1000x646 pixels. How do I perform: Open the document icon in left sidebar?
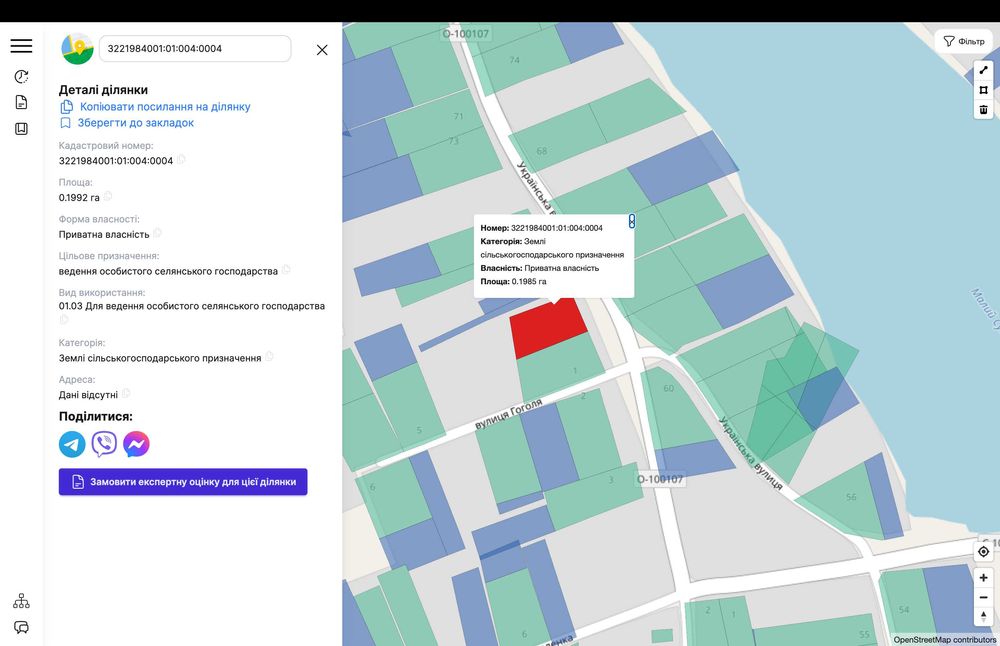(21, 103)
